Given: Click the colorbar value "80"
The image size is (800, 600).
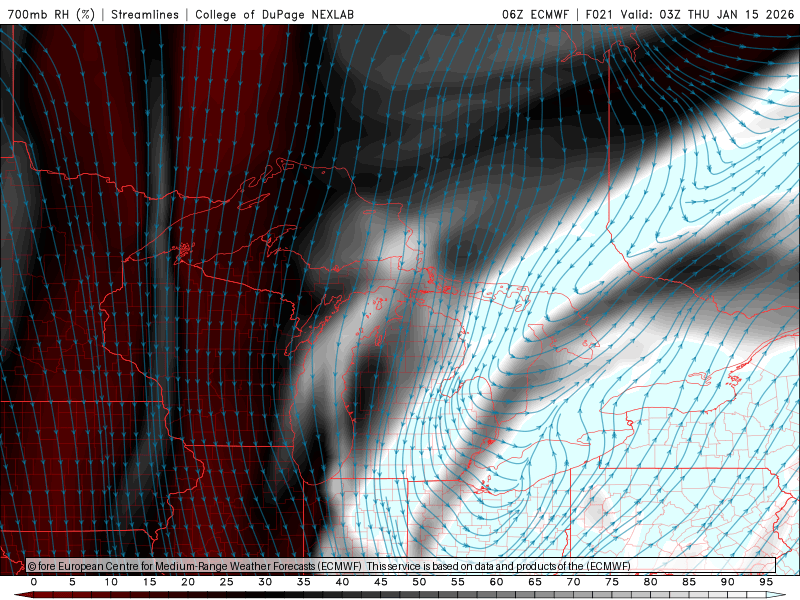Looking at the screenshot, I should click(651, 582).
